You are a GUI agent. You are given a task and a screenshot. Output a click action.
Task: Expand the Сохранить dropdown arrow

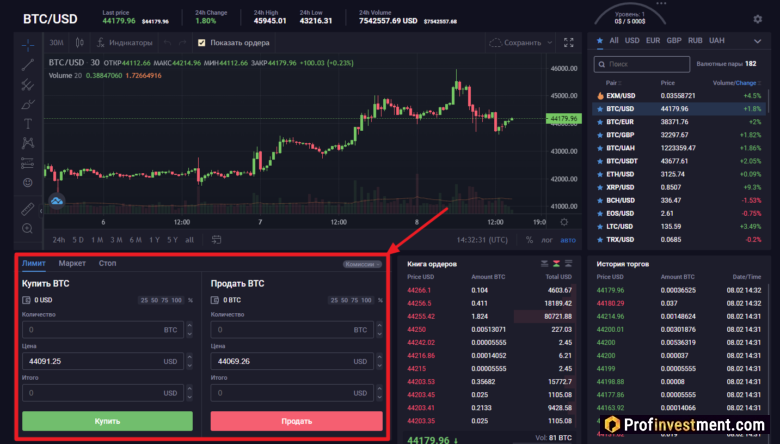tap(550, 43)
